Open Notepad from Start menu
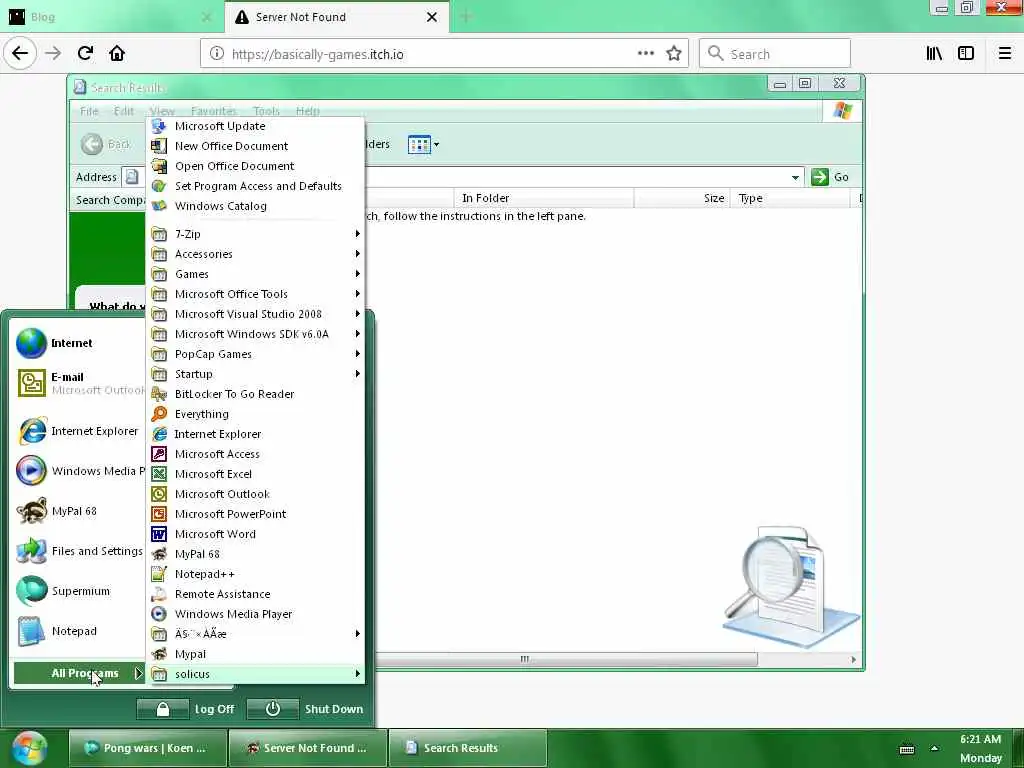 click(78, 632)
